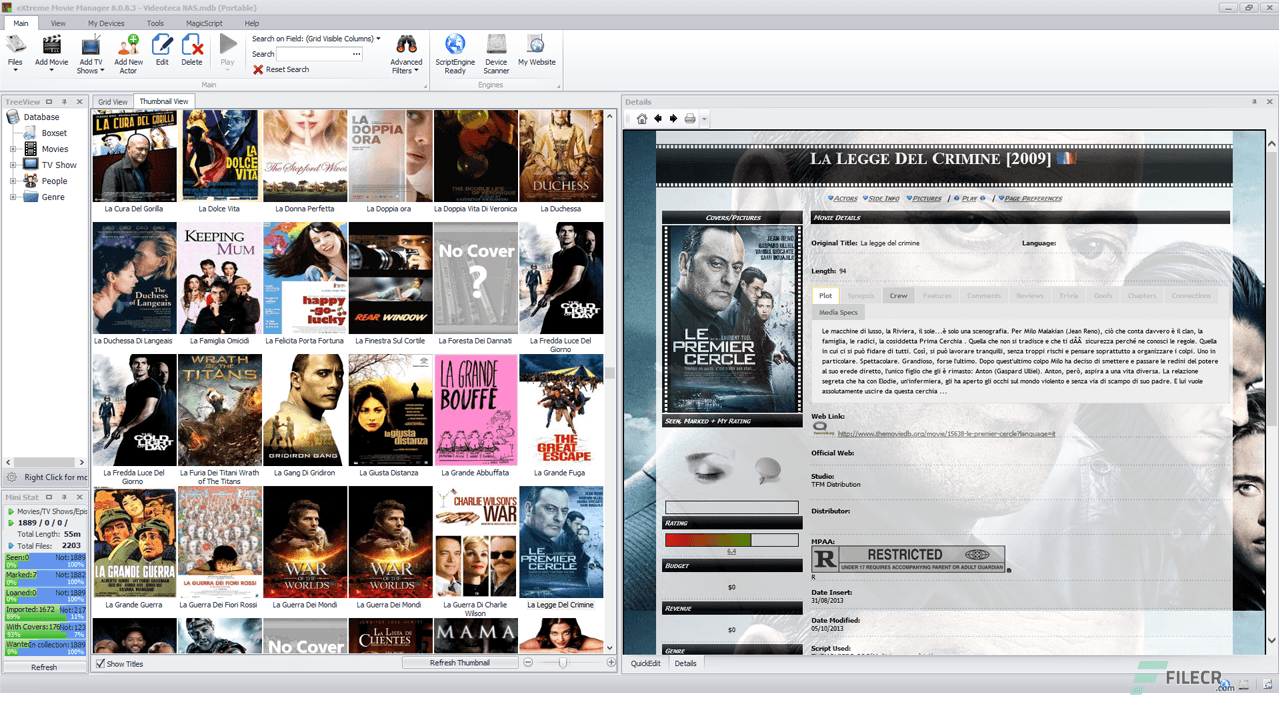Toggle the Show Titles checkbox
Viewport: 1280px width, 720px height.
tap(99, 663)
